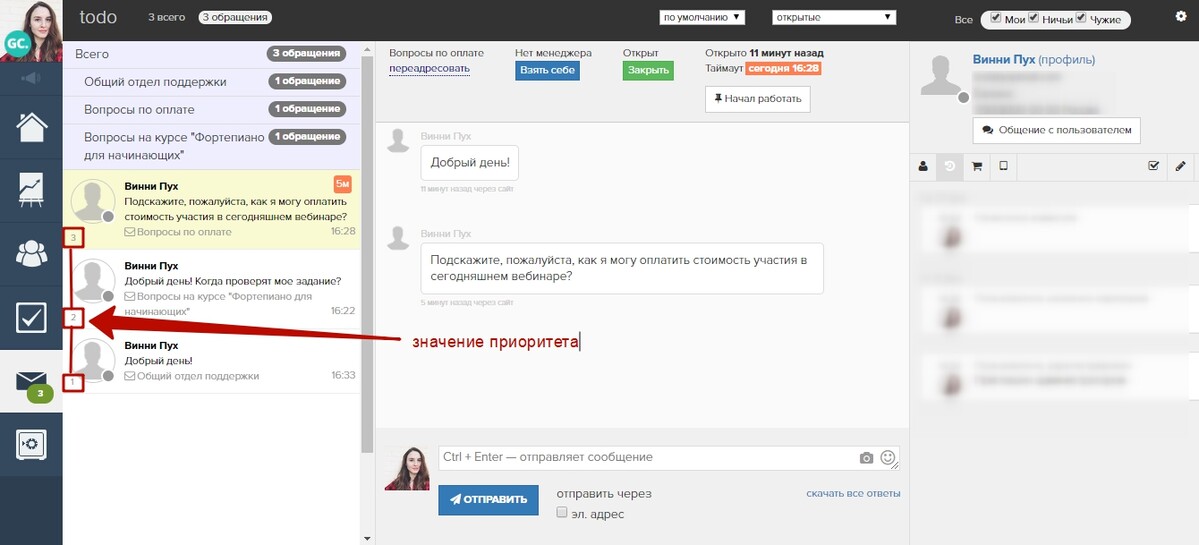1199x545 pixels.
Task: Open the Добрый день! conversation from 16:33
Action: 211,361
